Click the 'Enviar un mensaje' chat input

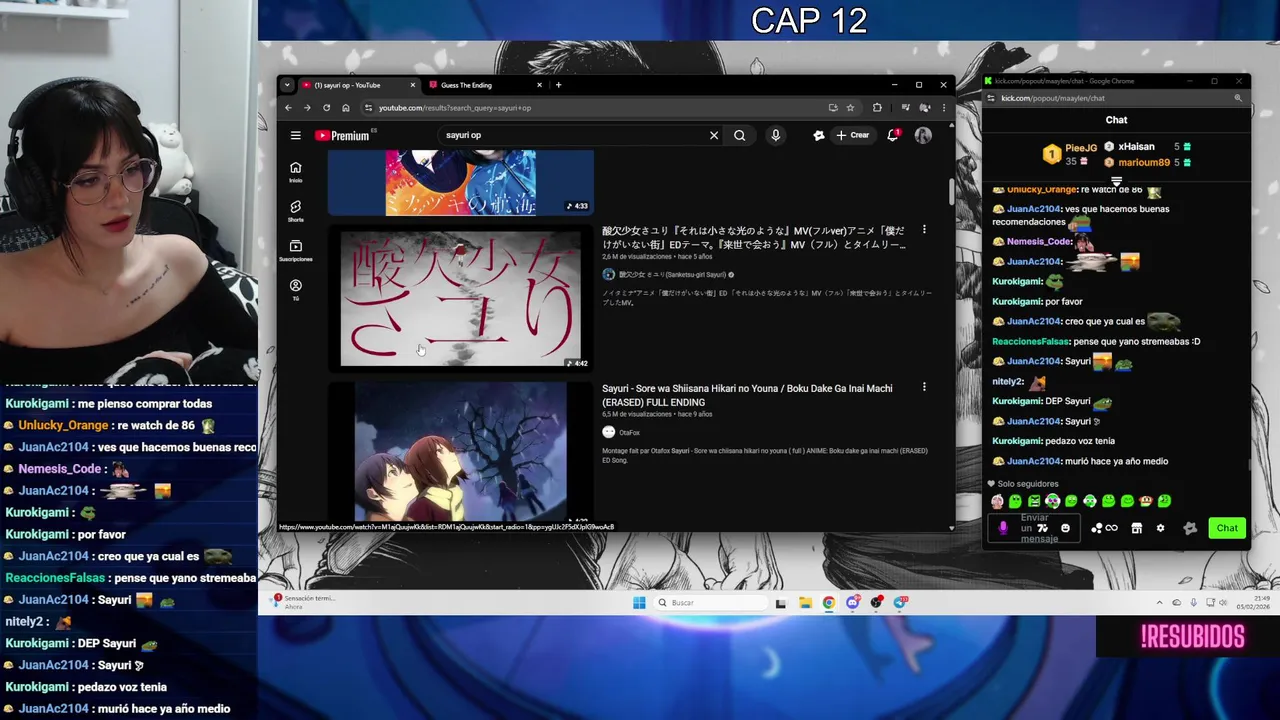1035,528
